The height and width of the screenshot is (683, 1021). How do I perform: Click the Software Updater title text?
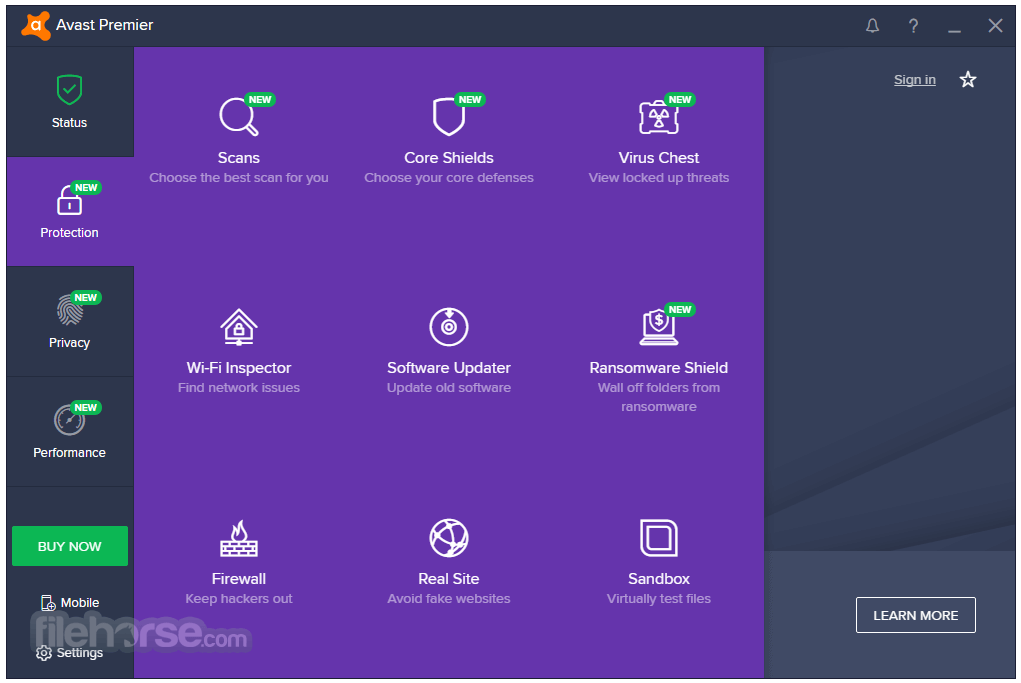point(449,368)
